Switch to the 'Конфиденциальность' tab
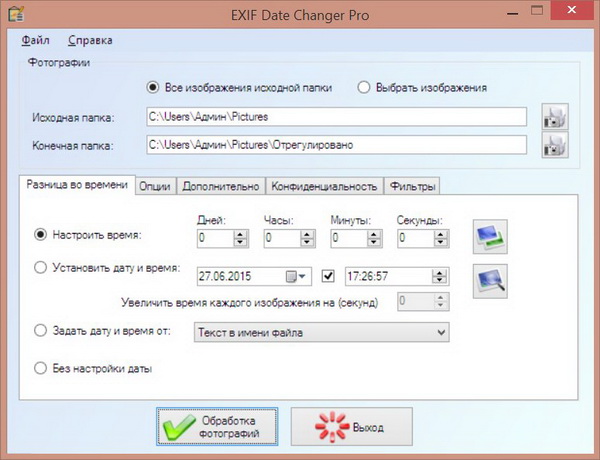This screenshot has width=600, height=460. coord(326,186)
